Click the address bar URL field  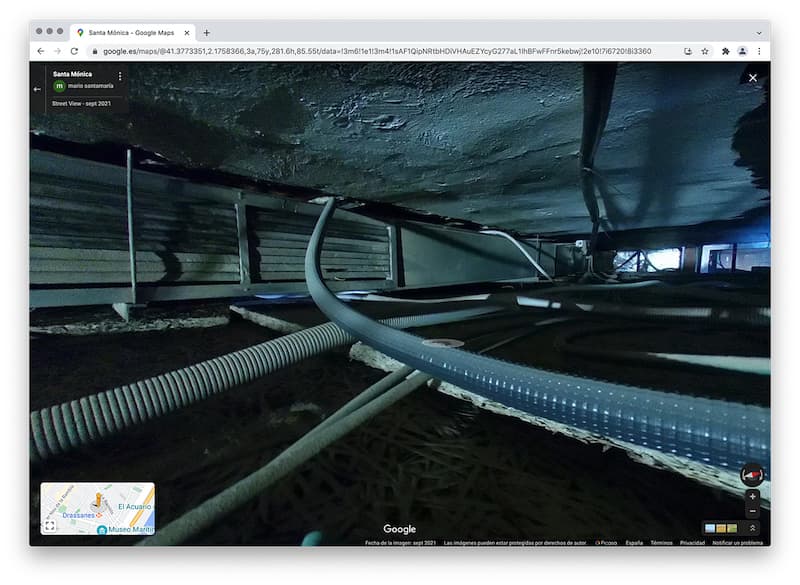point(380,51)
